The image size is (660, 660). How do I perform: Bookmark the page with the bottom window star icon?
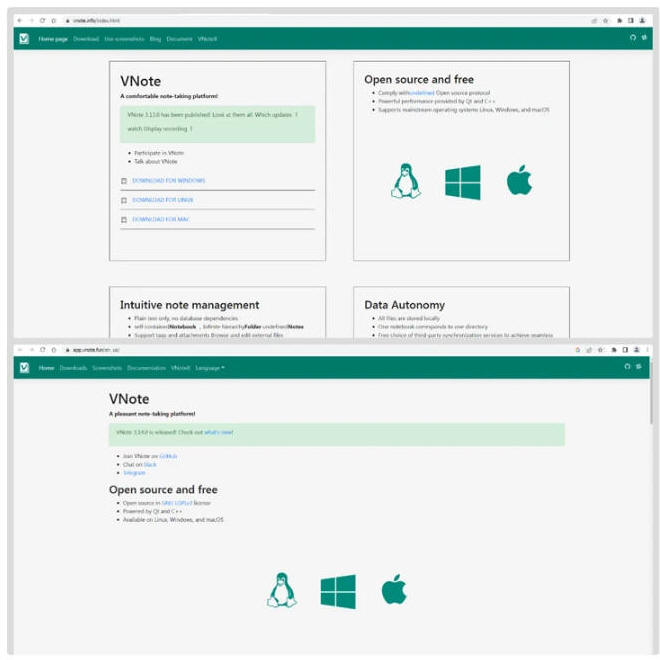point(600,349)
